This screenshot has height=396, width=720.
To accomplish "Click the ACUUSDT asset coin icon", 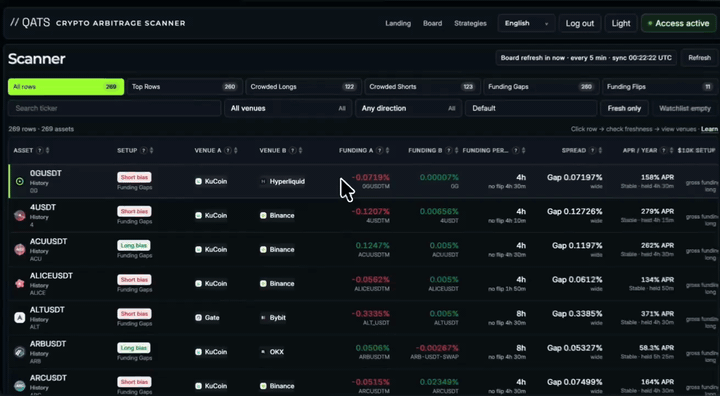I will pyautogui.click(x=20, y=249).
